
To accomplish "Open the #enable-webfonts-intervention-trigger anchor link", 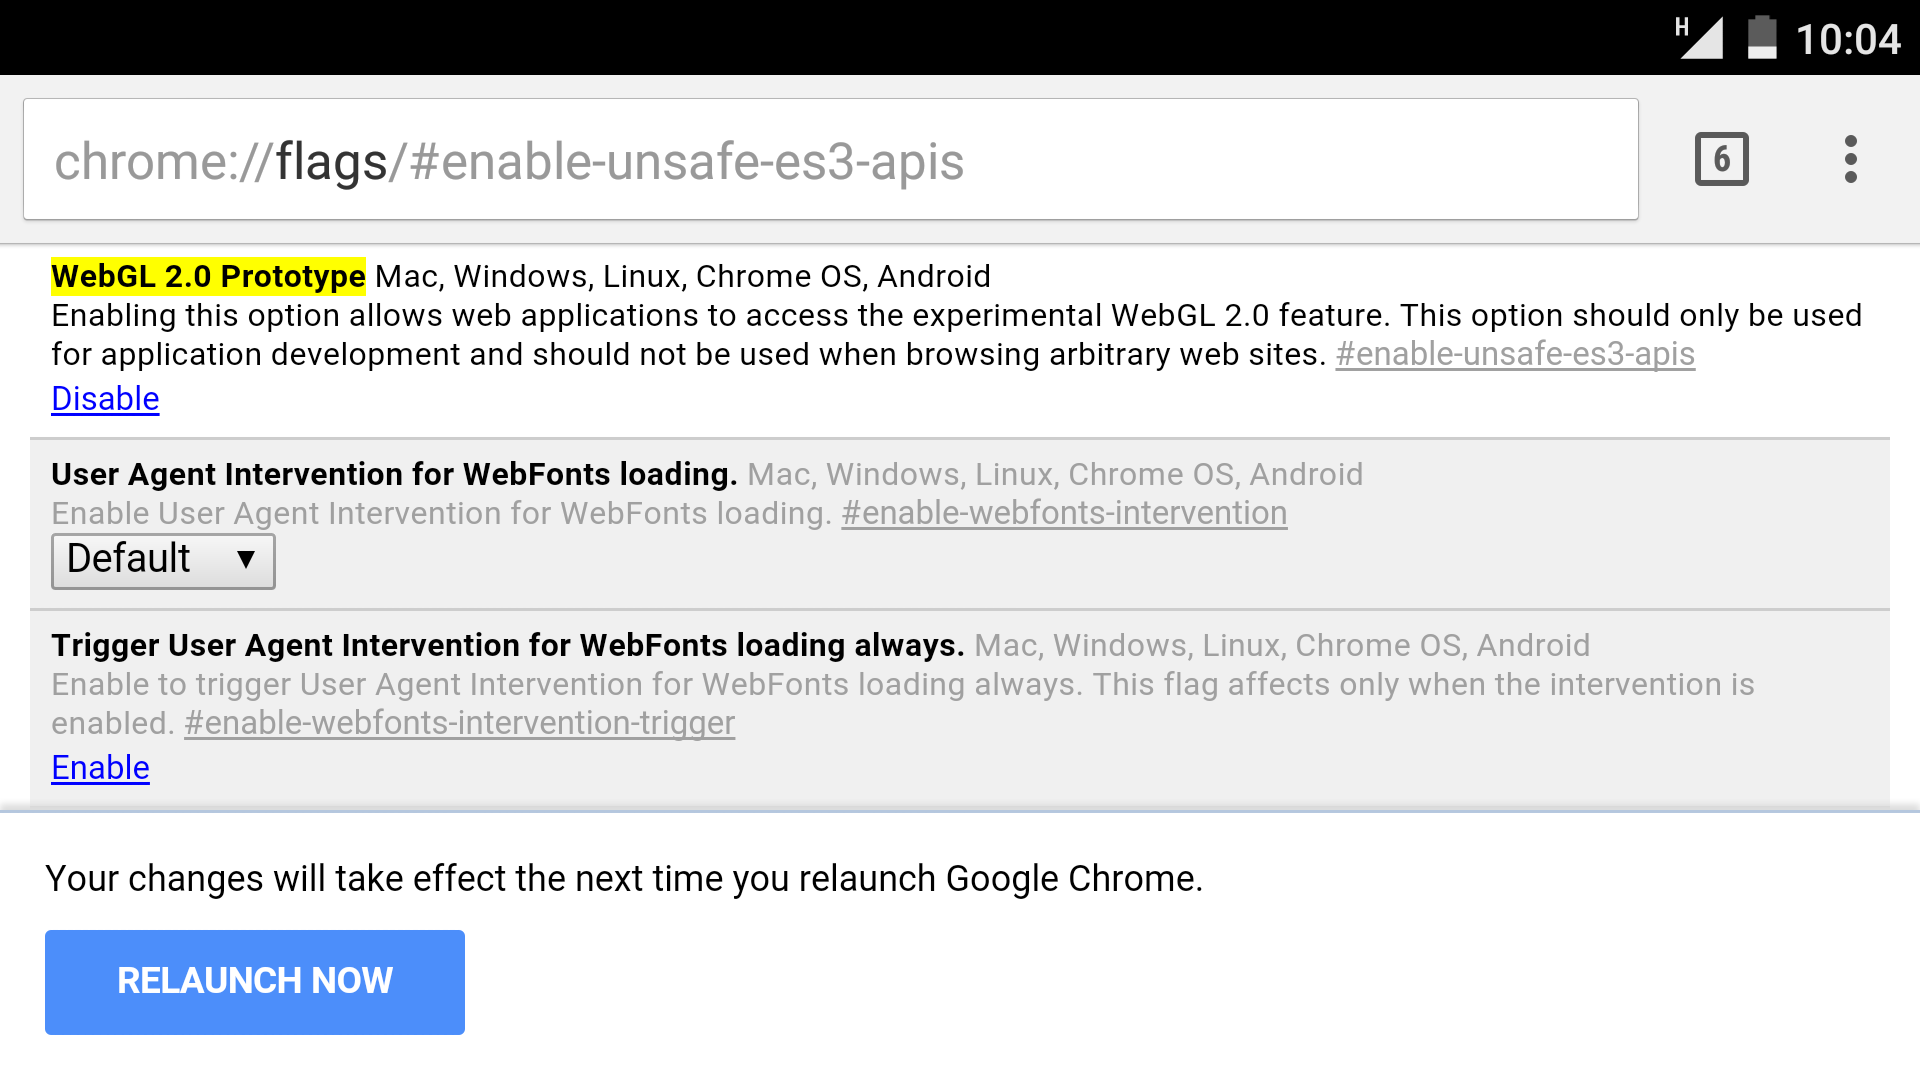I will click(460, 723).
